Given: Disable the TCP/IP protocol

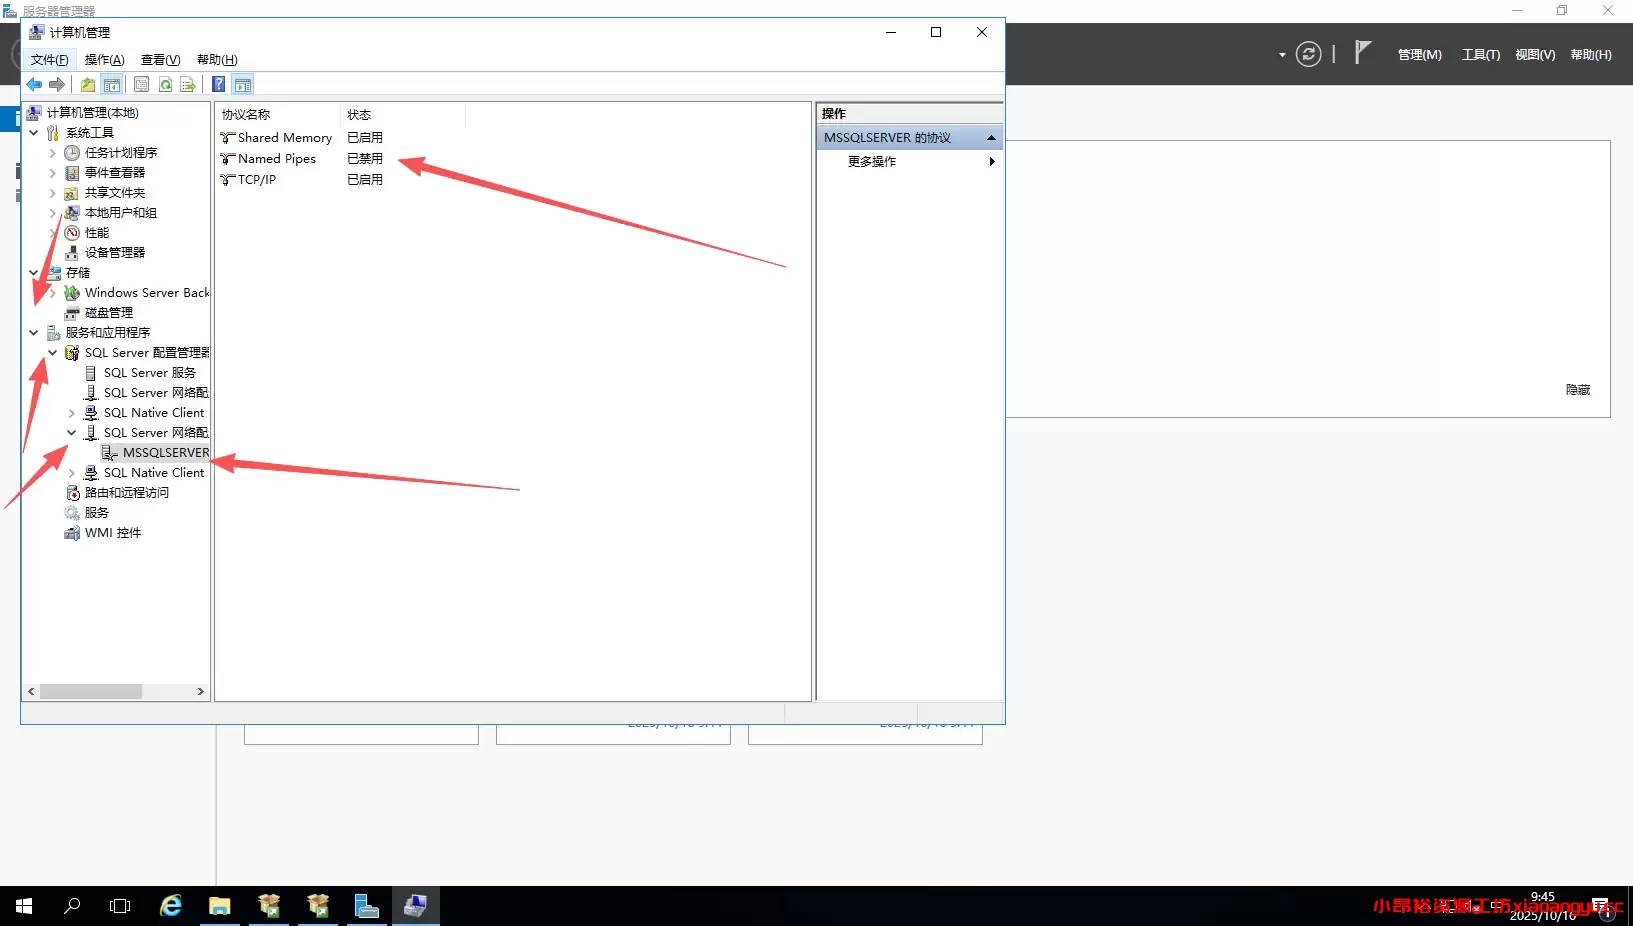Looking at the screenshot, I should point(255,179).
